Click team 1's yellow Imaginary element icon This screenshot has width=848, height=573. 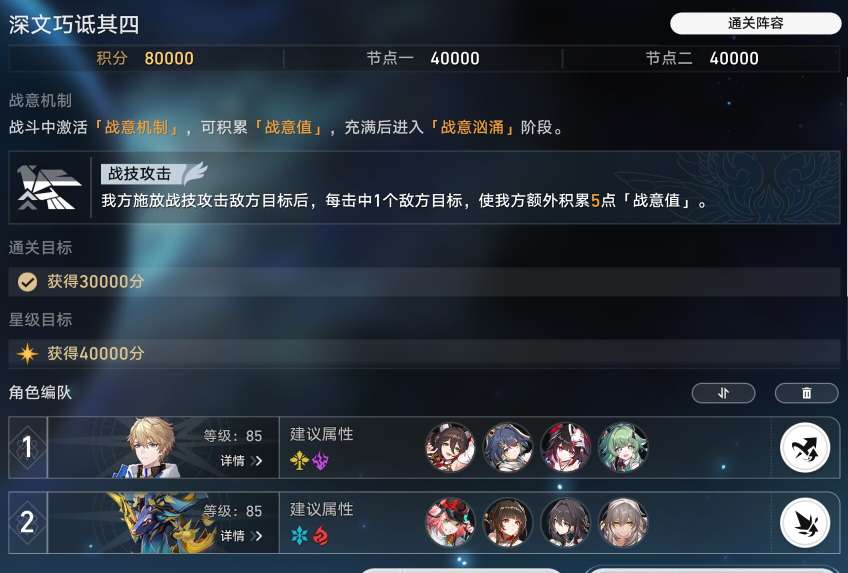point(299,461)
